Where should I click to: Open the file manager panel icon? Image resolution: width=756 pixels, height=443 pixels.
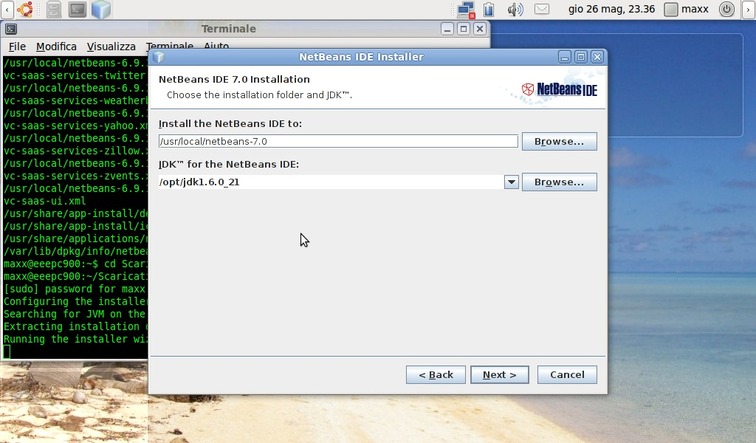pos(53,10)
